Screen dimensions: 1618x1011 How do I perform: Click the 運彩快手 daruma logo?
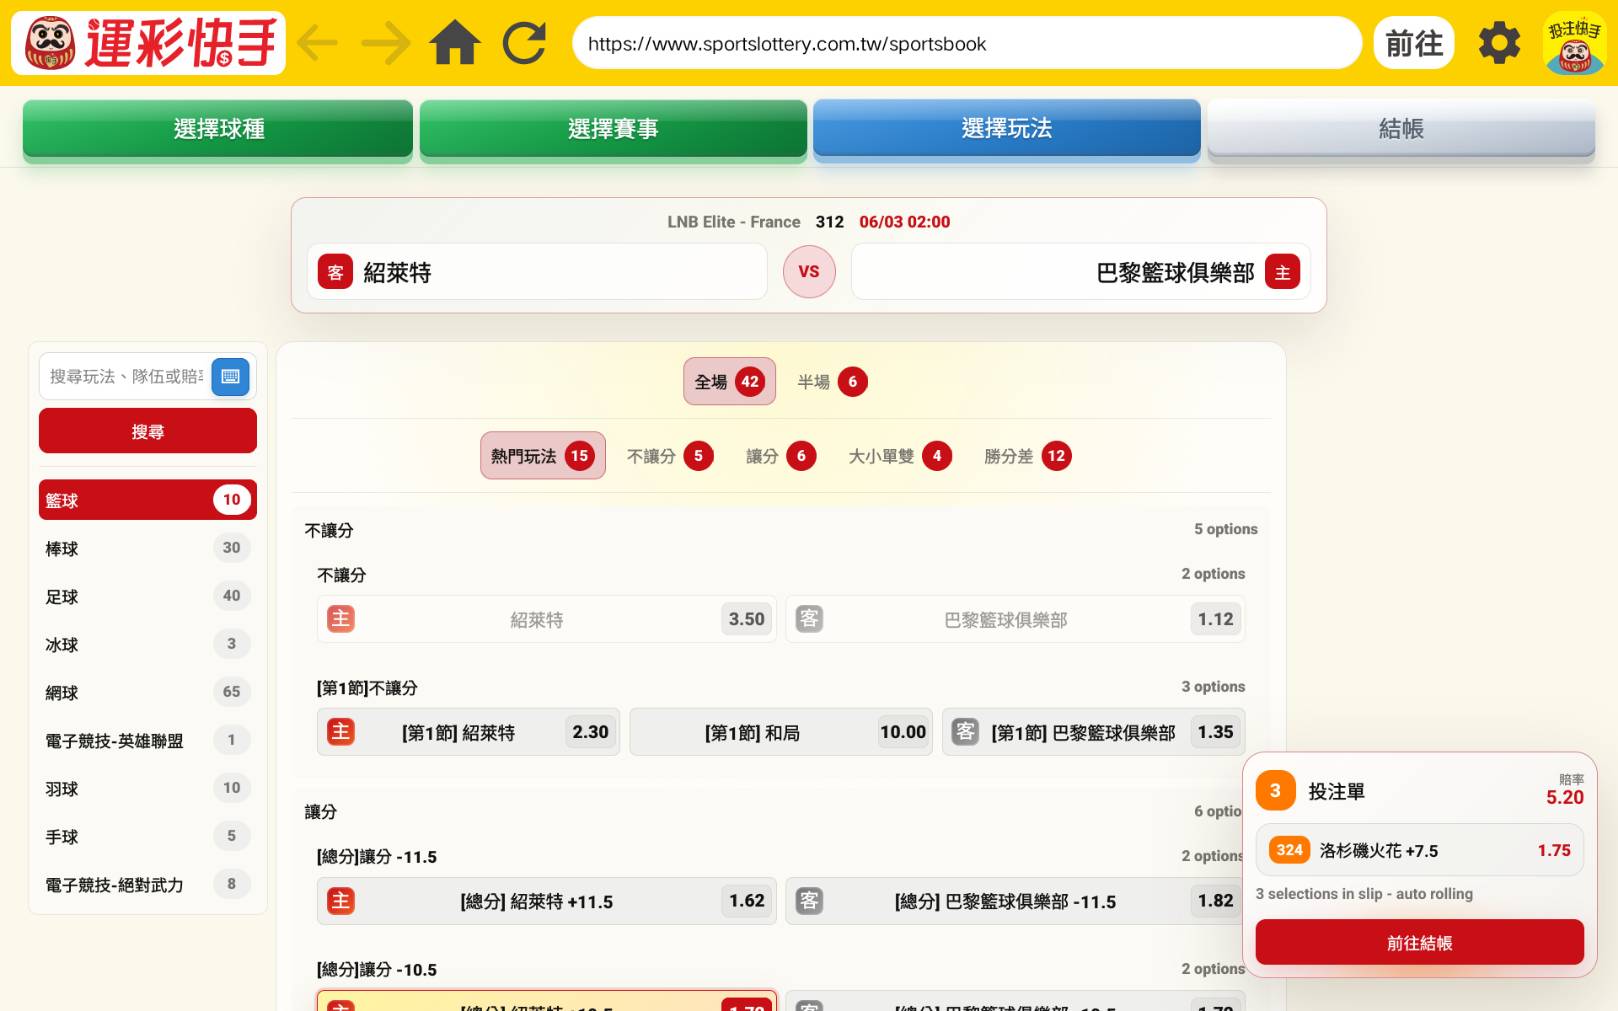pyautogui.click(x=148, y=43)
